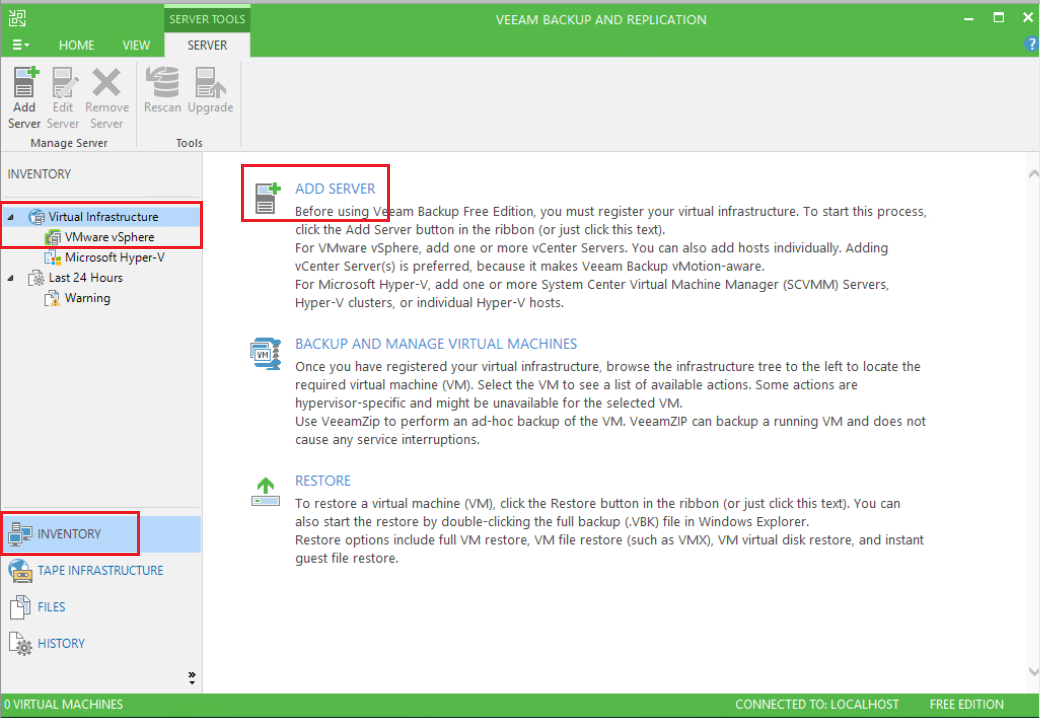Select the Warning tree node
The height and width of the screenshot is (718, 1040).
click(88, 298)
